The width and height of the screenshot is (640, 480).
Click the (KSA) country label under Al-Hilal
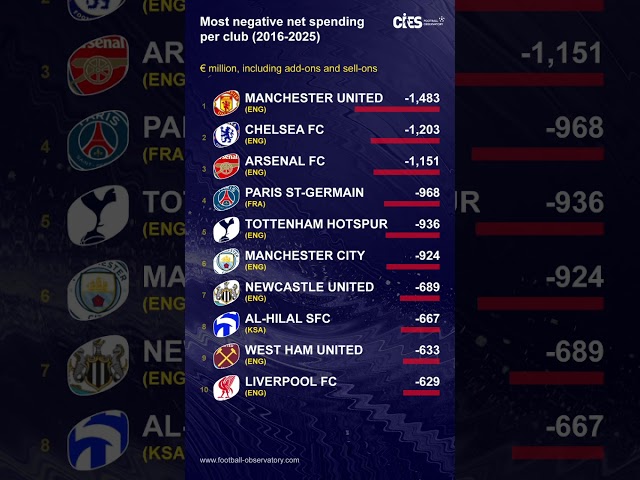(x=255, y=330)
